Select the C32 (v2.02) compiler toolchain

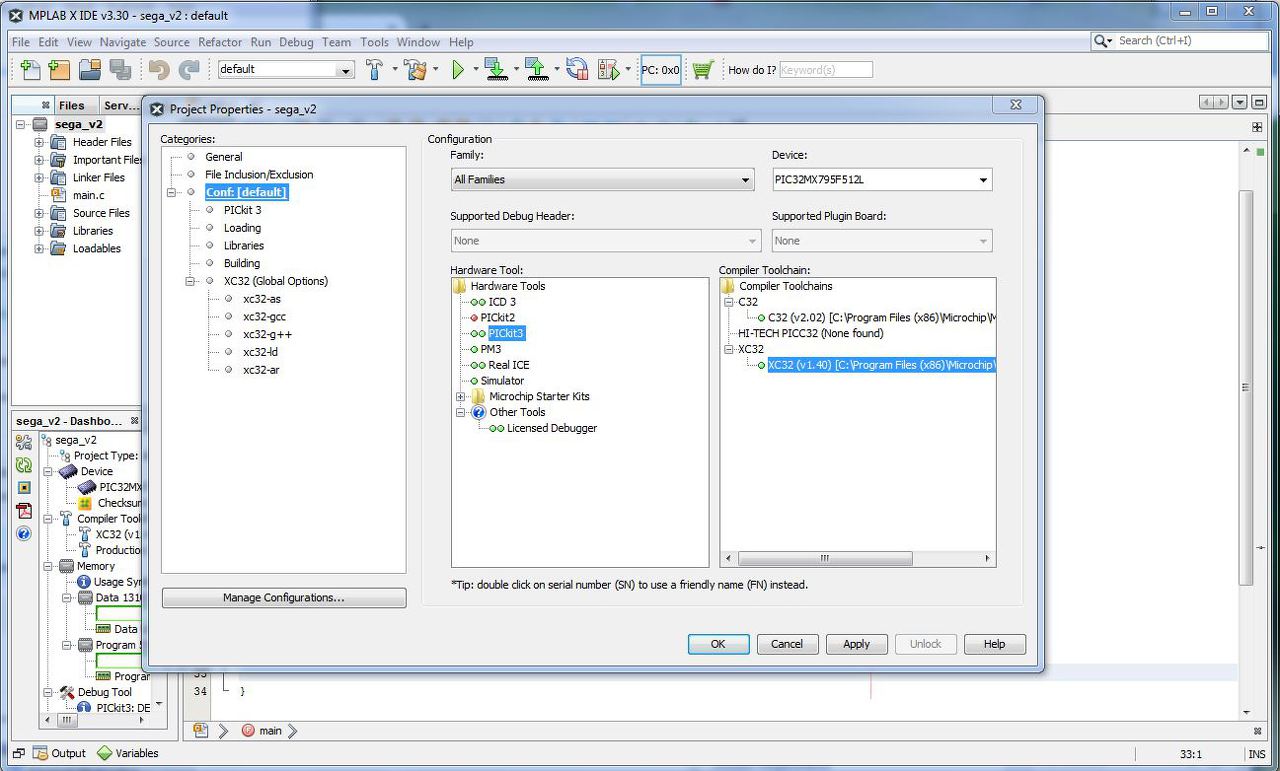click(x=881, y=318)
